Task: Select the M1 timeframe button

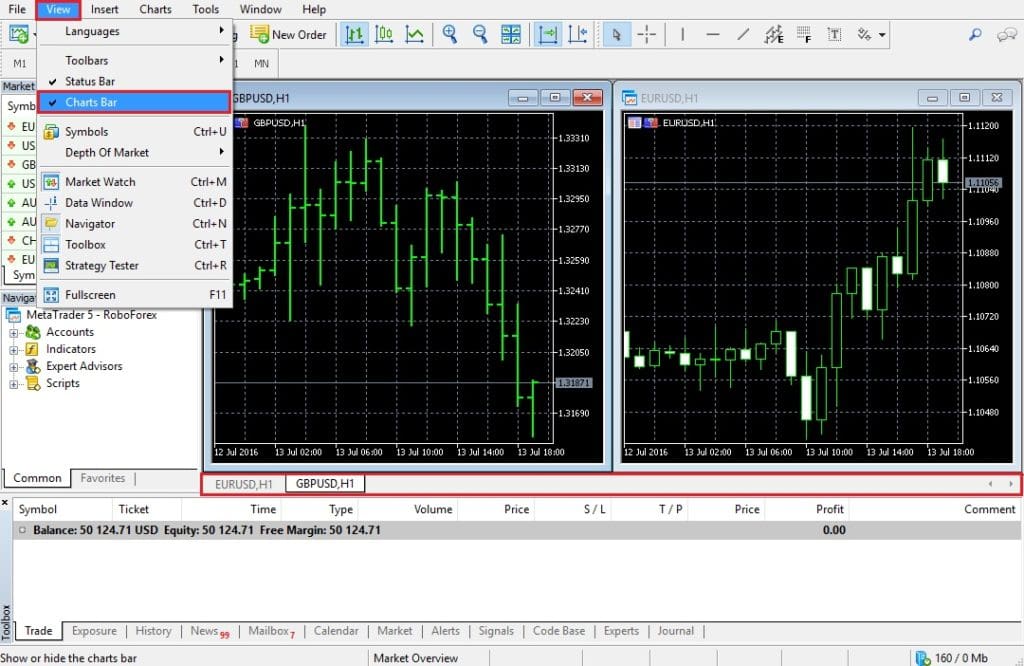Action: tap(20, 63)
